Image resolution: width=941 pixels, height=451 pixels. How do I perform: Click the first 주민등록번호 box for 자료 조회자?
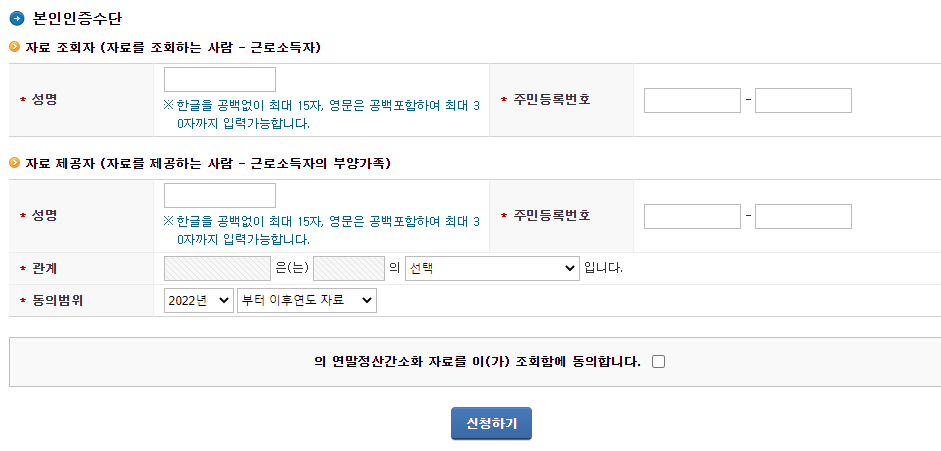coord(692,100)
